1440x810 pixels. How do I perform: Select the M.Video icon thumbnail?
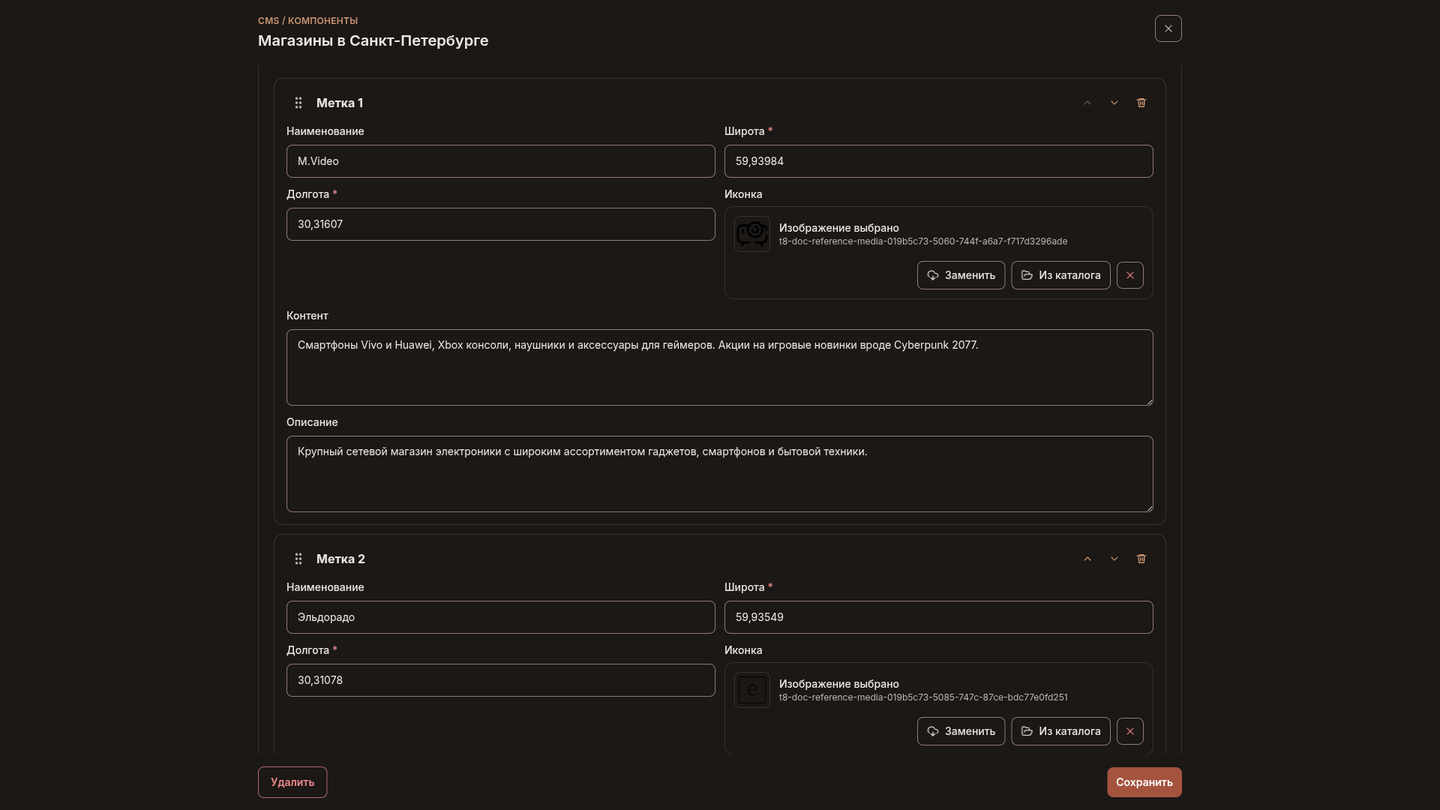(x=752, y=234)
